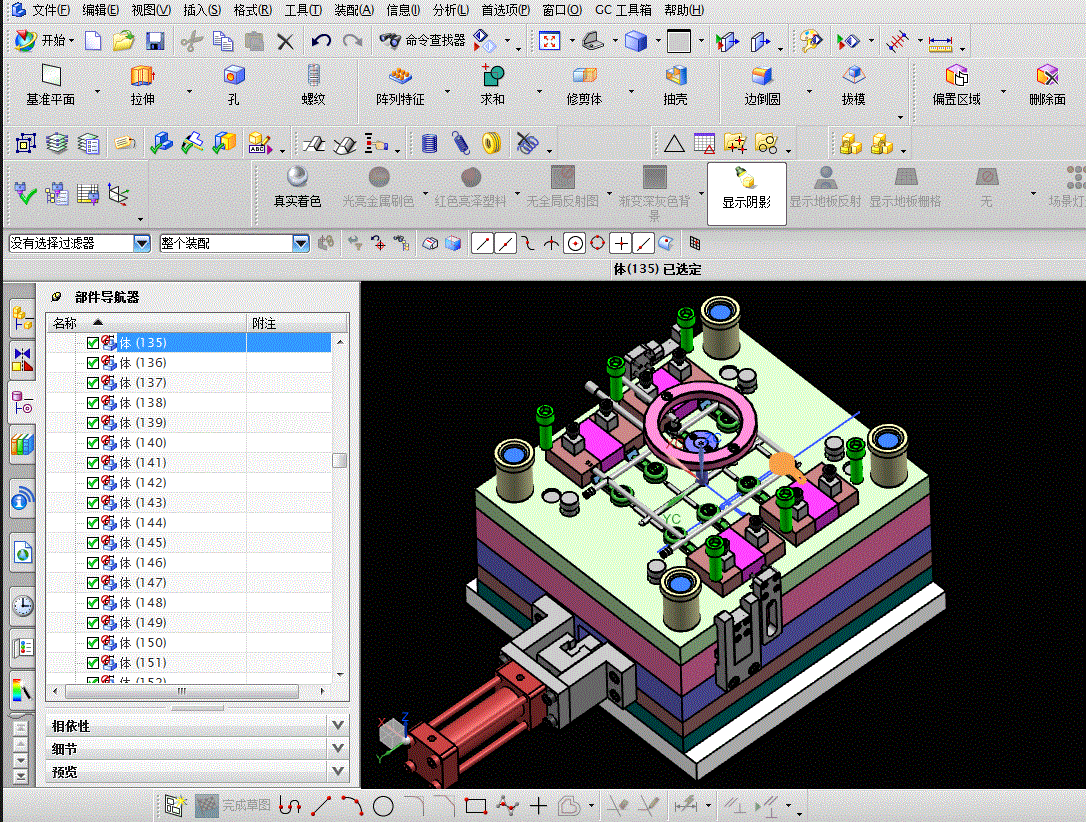Toggle checkbox for 体 (140)

tap(93, 443)
